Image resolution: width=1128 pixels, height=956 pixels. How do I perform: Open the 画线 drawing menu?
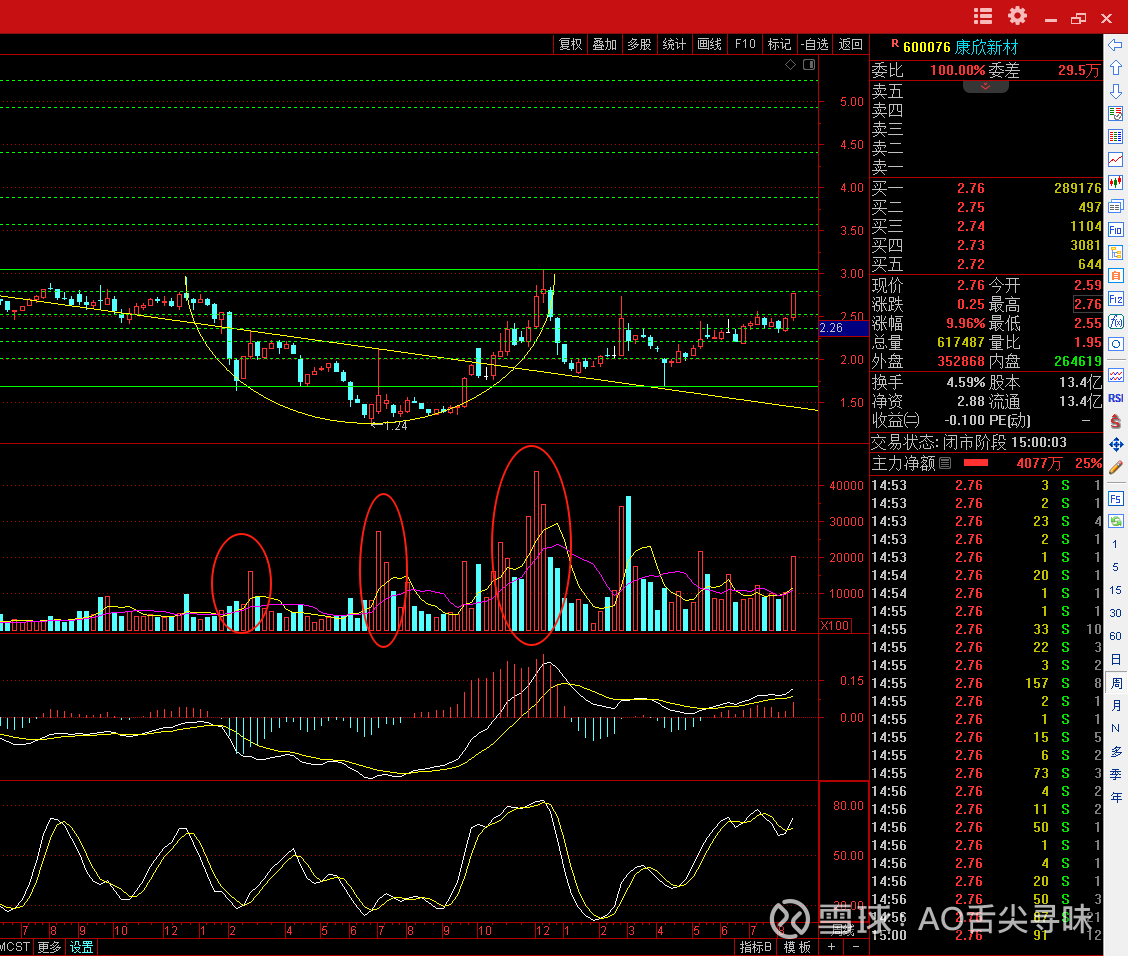[709, 45]
